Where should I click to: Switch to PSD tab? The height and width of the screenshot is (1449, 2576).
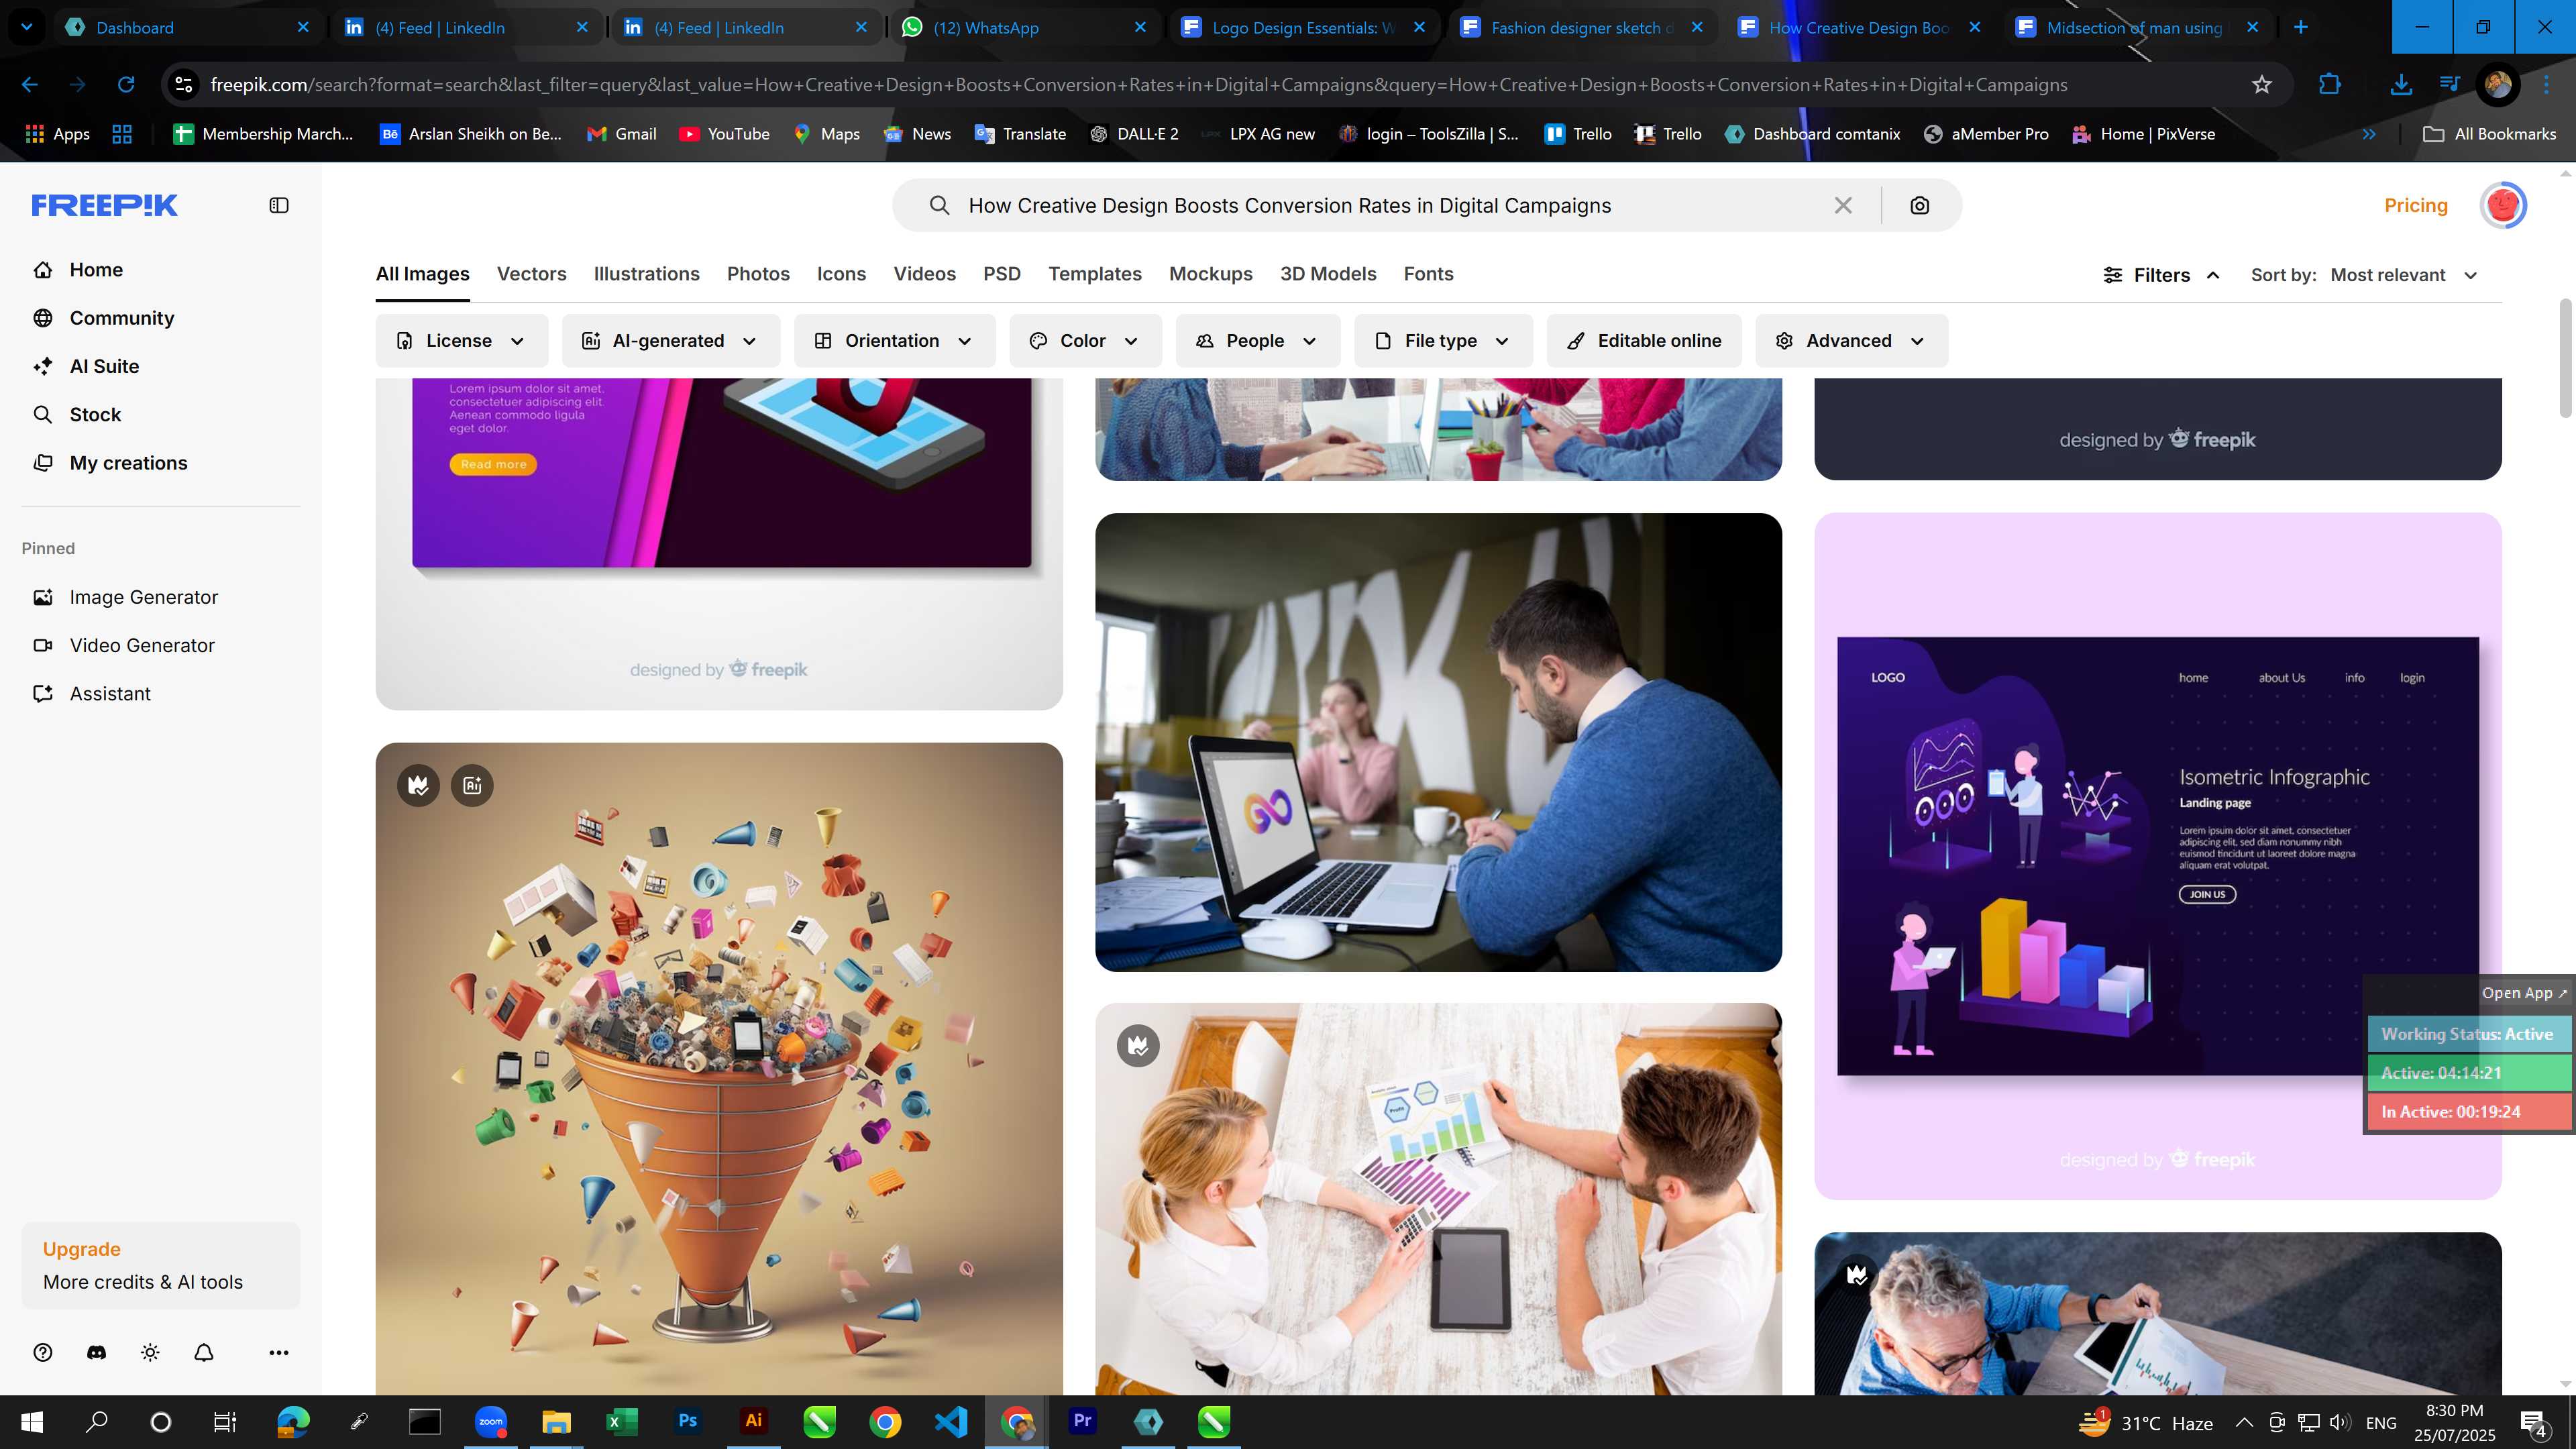pos(1001,274)
